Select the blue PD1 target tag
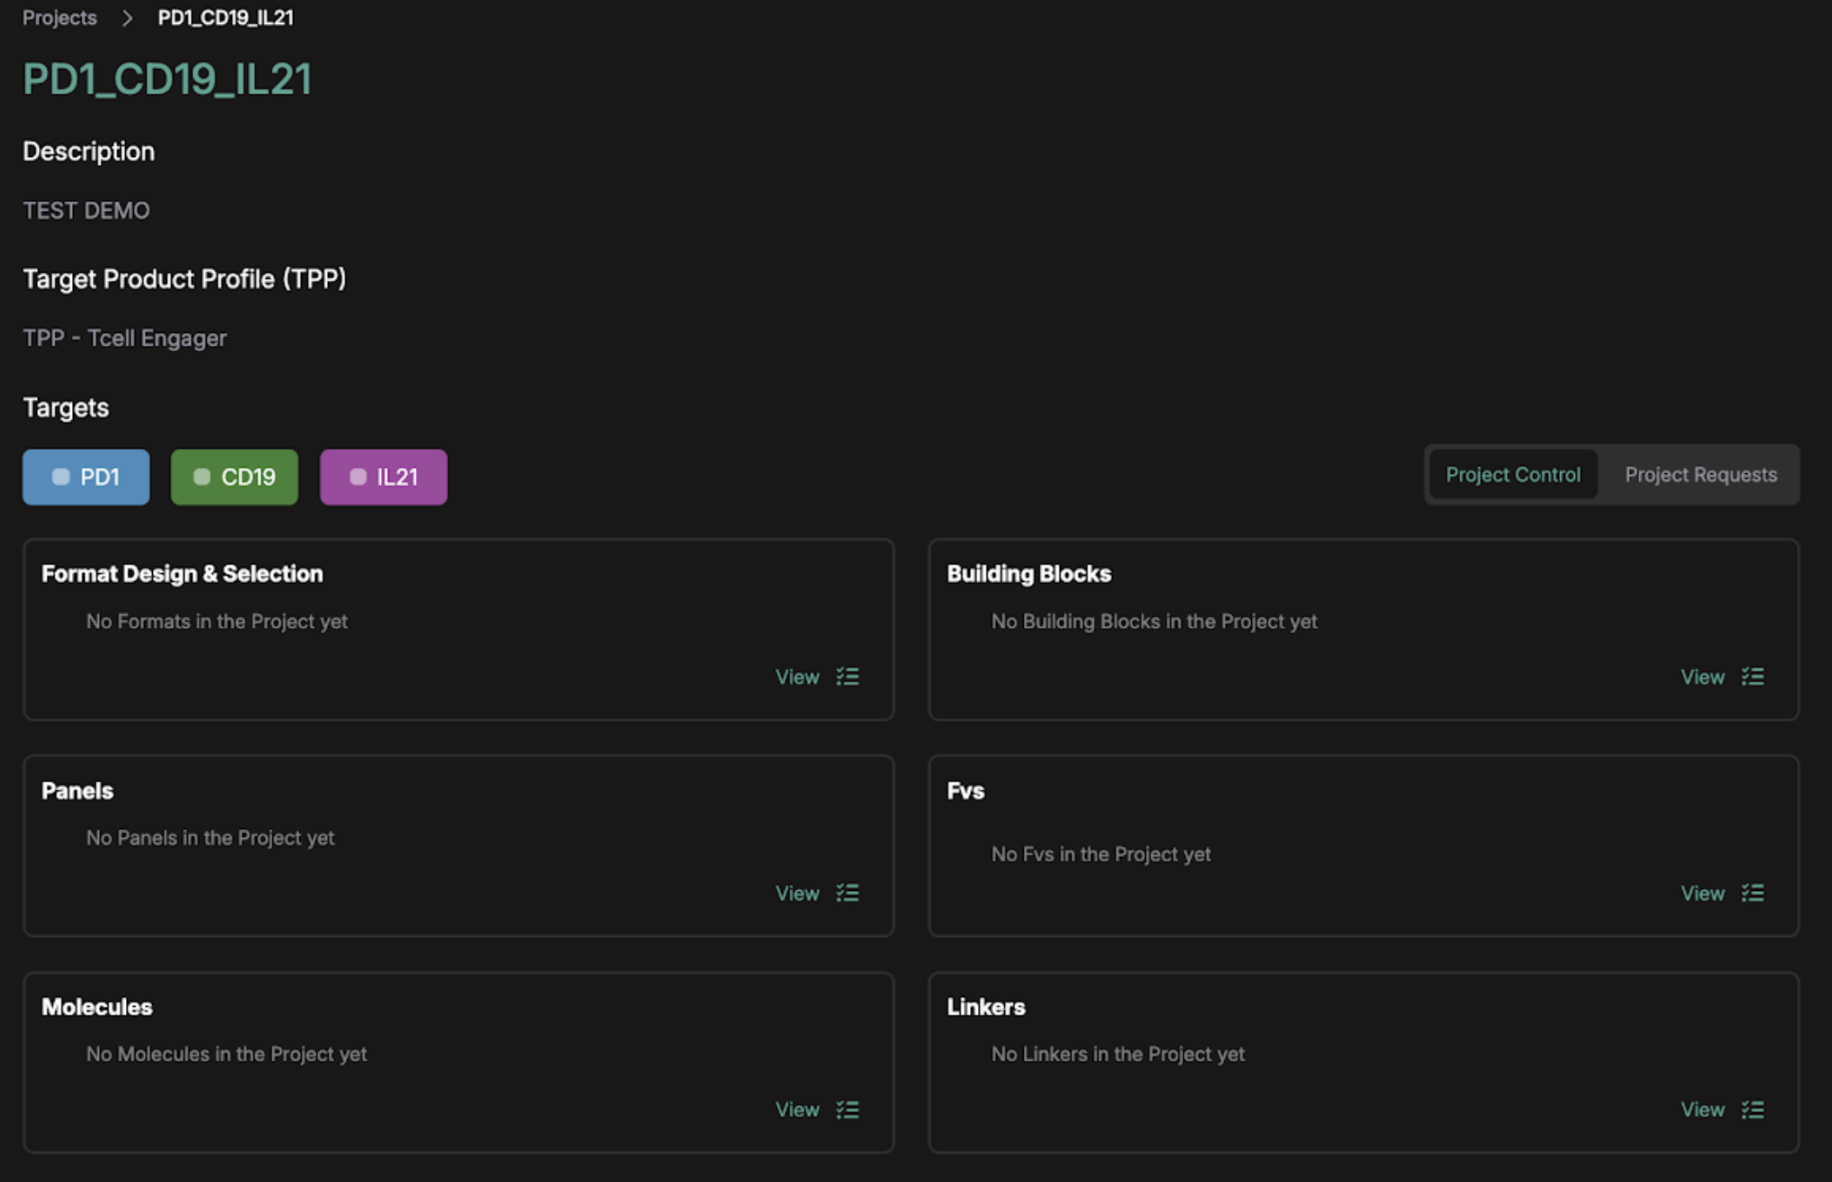The image size is (1832, 1182). (x=86, y=477)
